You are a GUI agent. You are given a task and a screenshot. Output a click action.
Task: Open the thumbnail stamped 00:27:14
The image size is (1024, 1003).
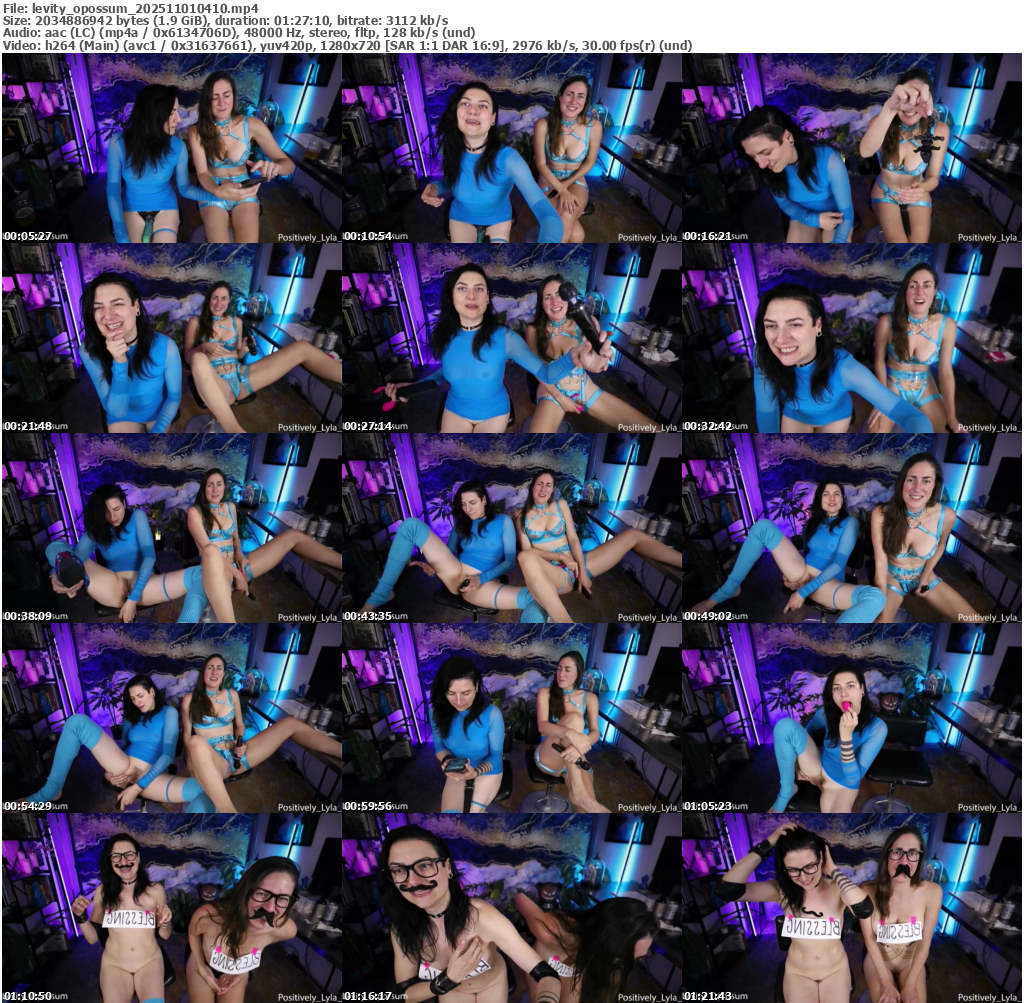tap(511, 338)
